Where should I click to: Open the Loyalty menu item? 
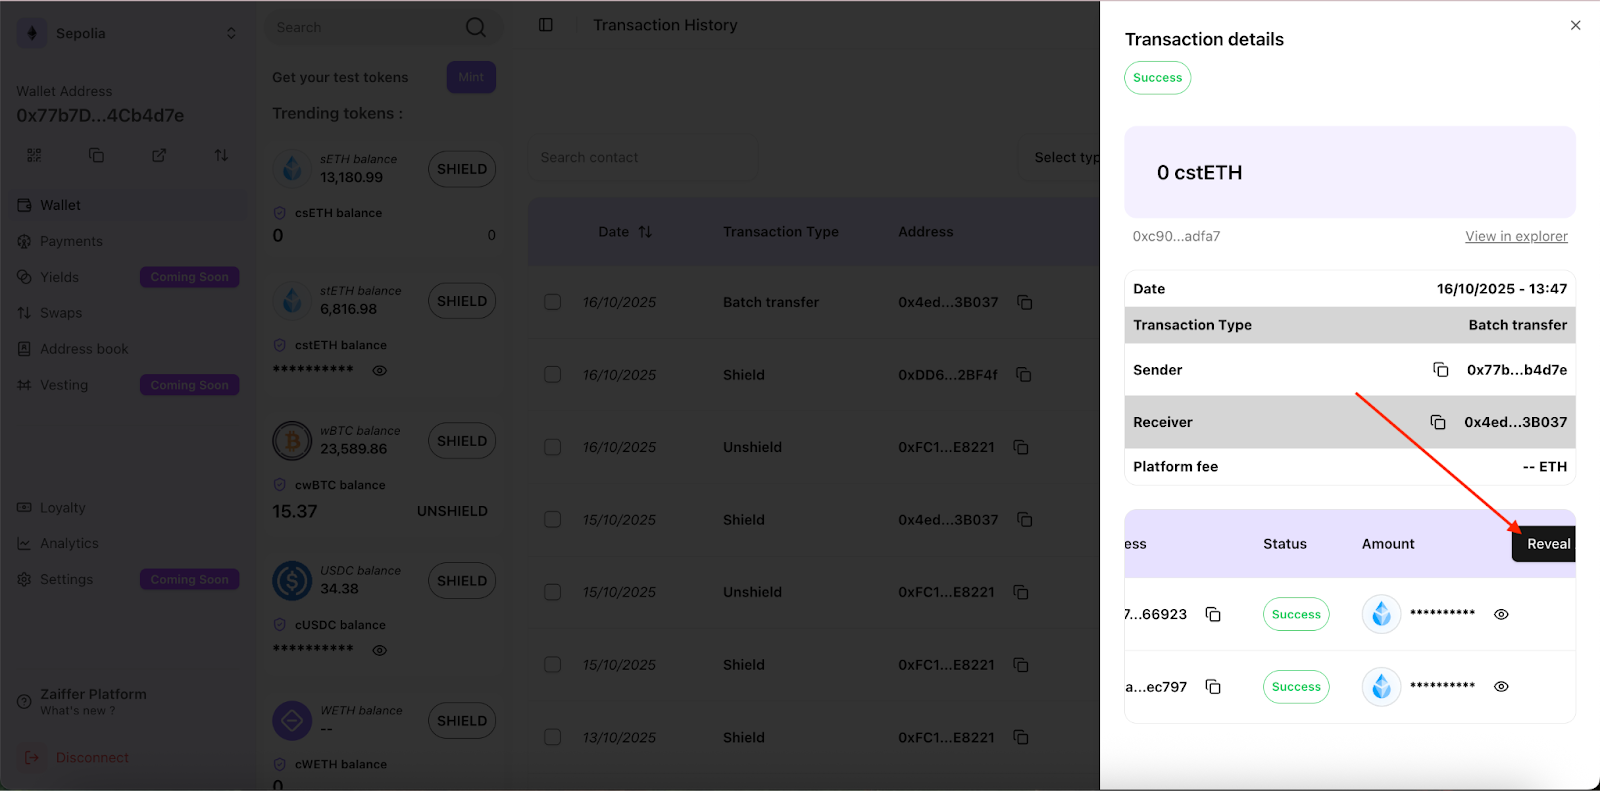click(128, 508)
